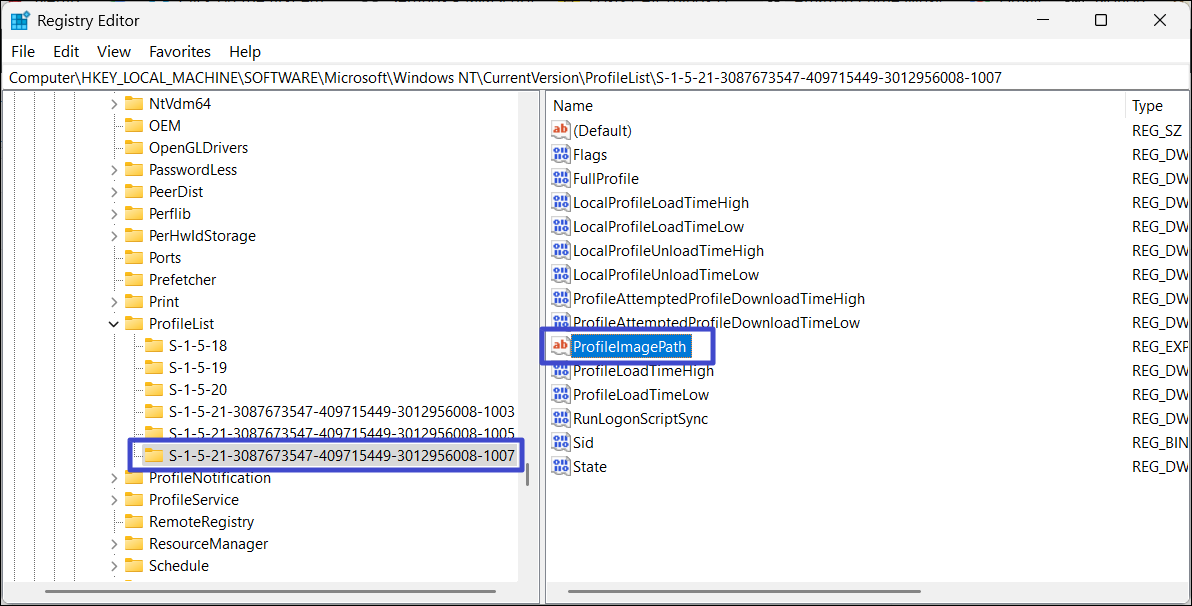This screenshot has width=1192, height=606.
Task: Expand the ProfileNotification key
Action: pyautogui.click(x=114, y=478)
